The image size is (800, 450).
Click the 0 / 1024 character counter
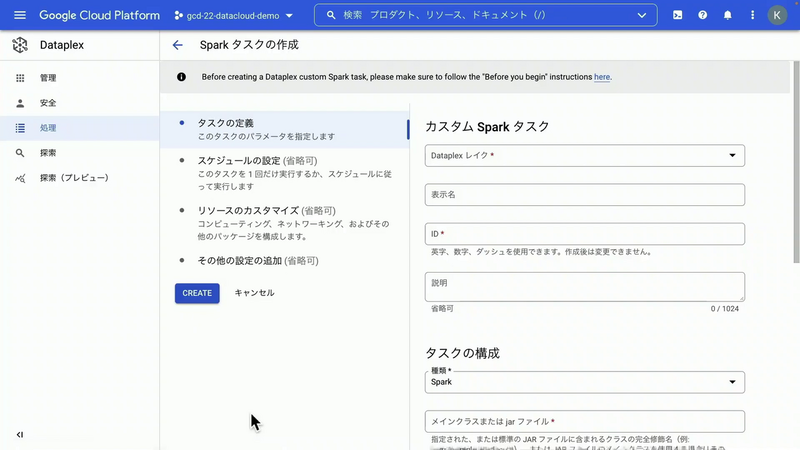click(724, 309)
